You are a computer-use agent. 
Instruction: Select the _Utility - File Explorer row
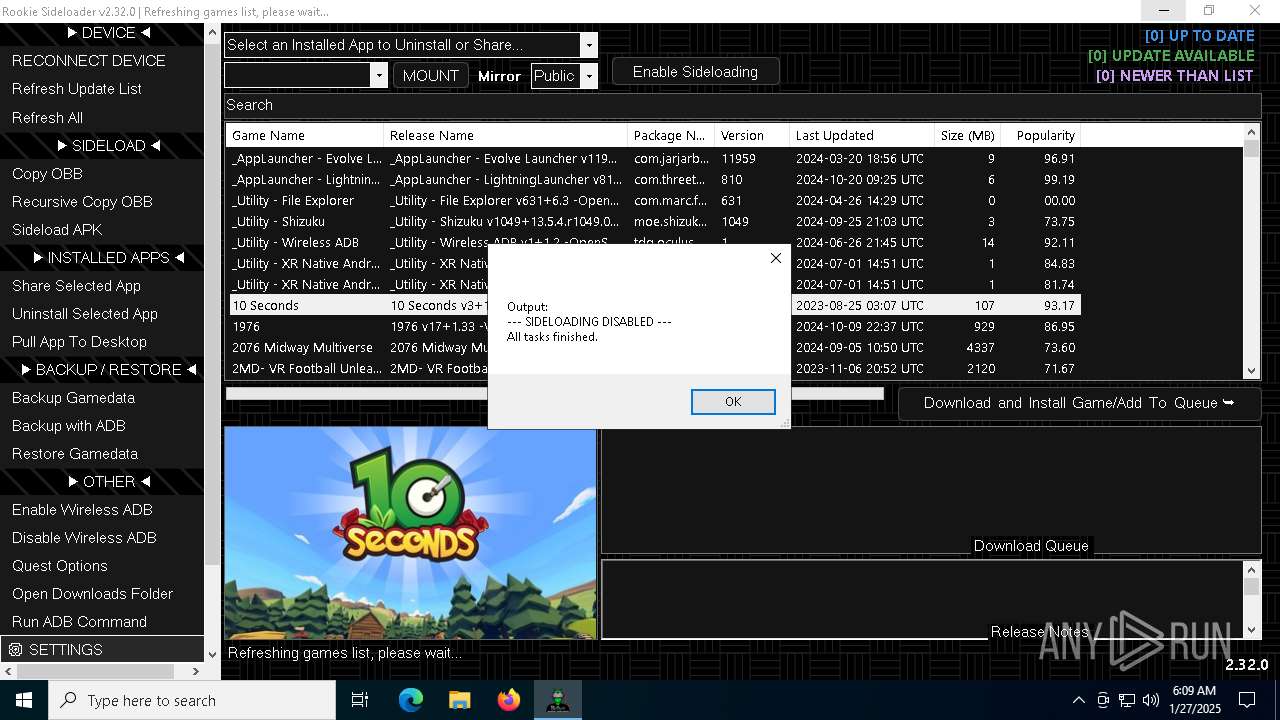coord(654,201)
